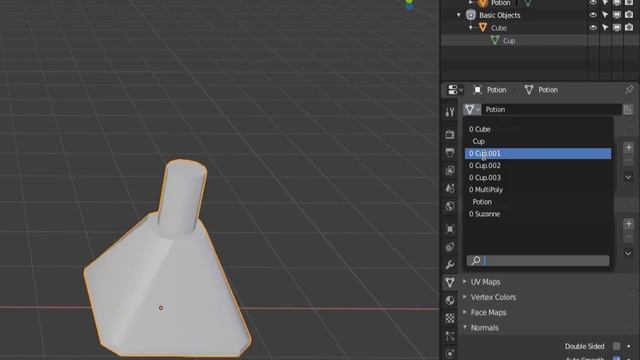
Task: Open the Material properties tab
Action: (450, 300)
